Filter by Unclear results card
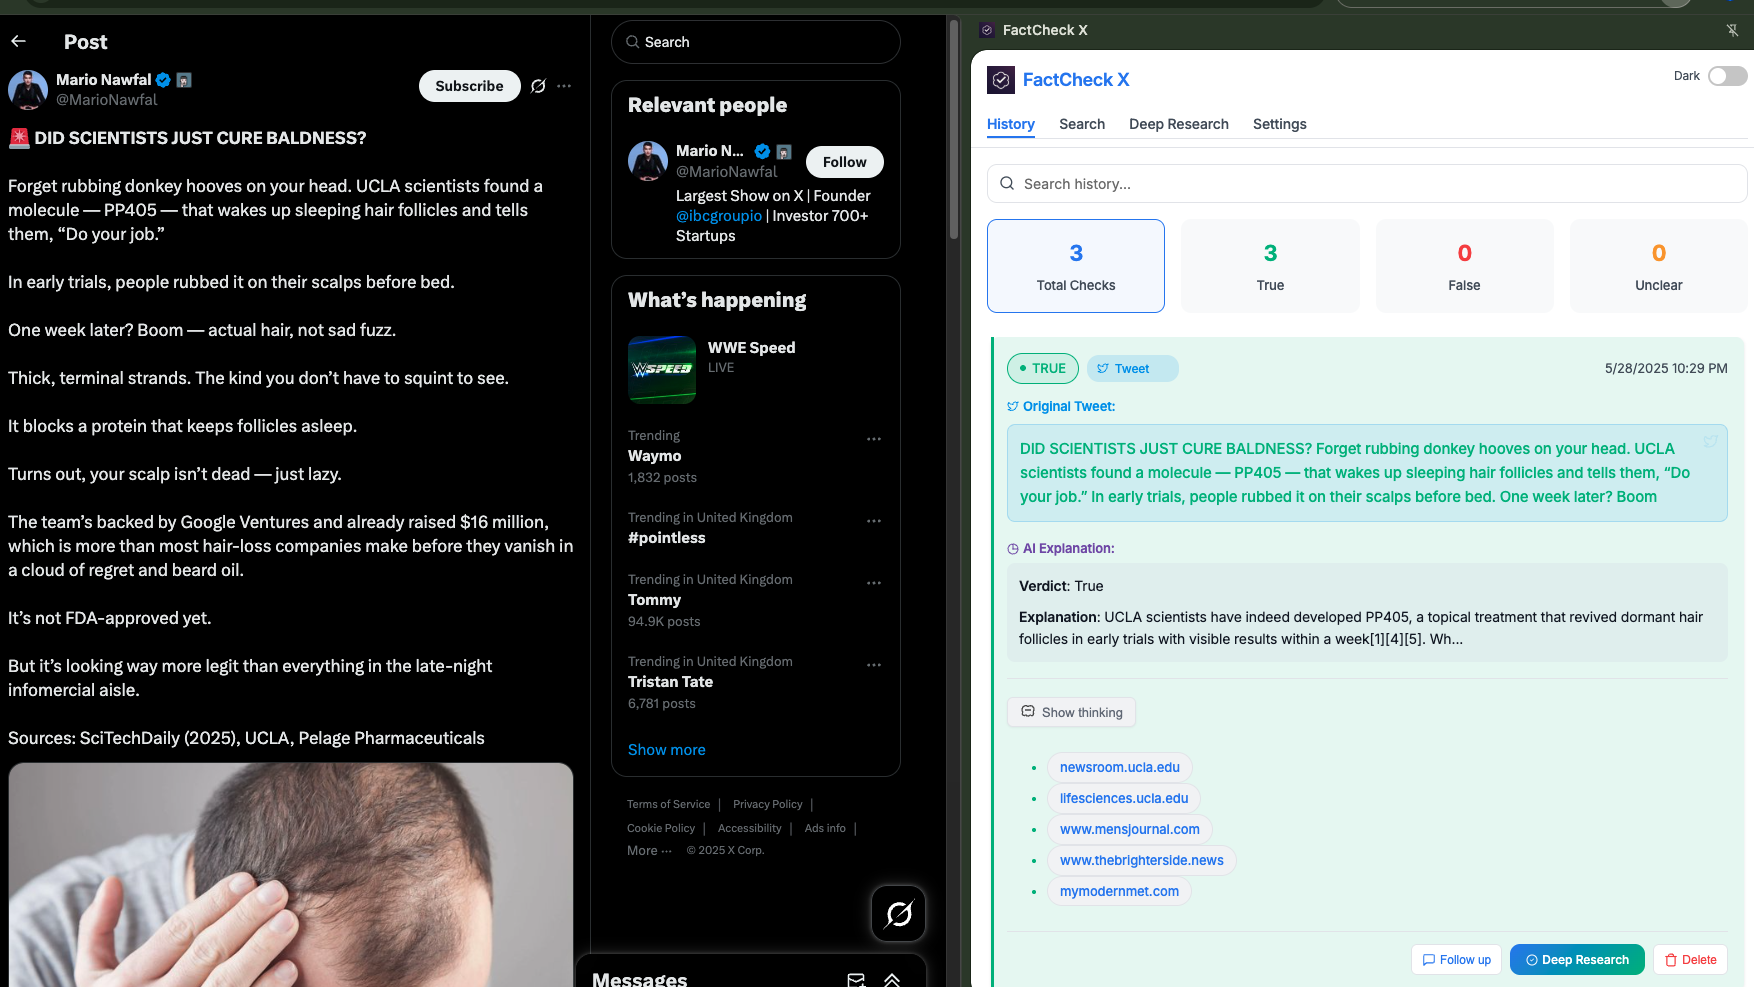1754x987 pixels. (x=1659, y=266)
